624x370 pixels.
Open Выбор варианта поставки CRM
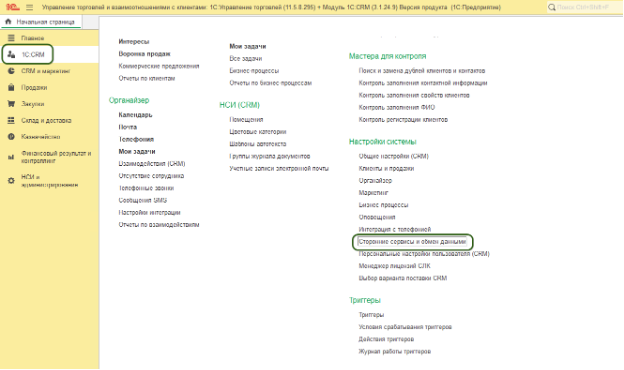pyautogui.click(x=403, y=278)
